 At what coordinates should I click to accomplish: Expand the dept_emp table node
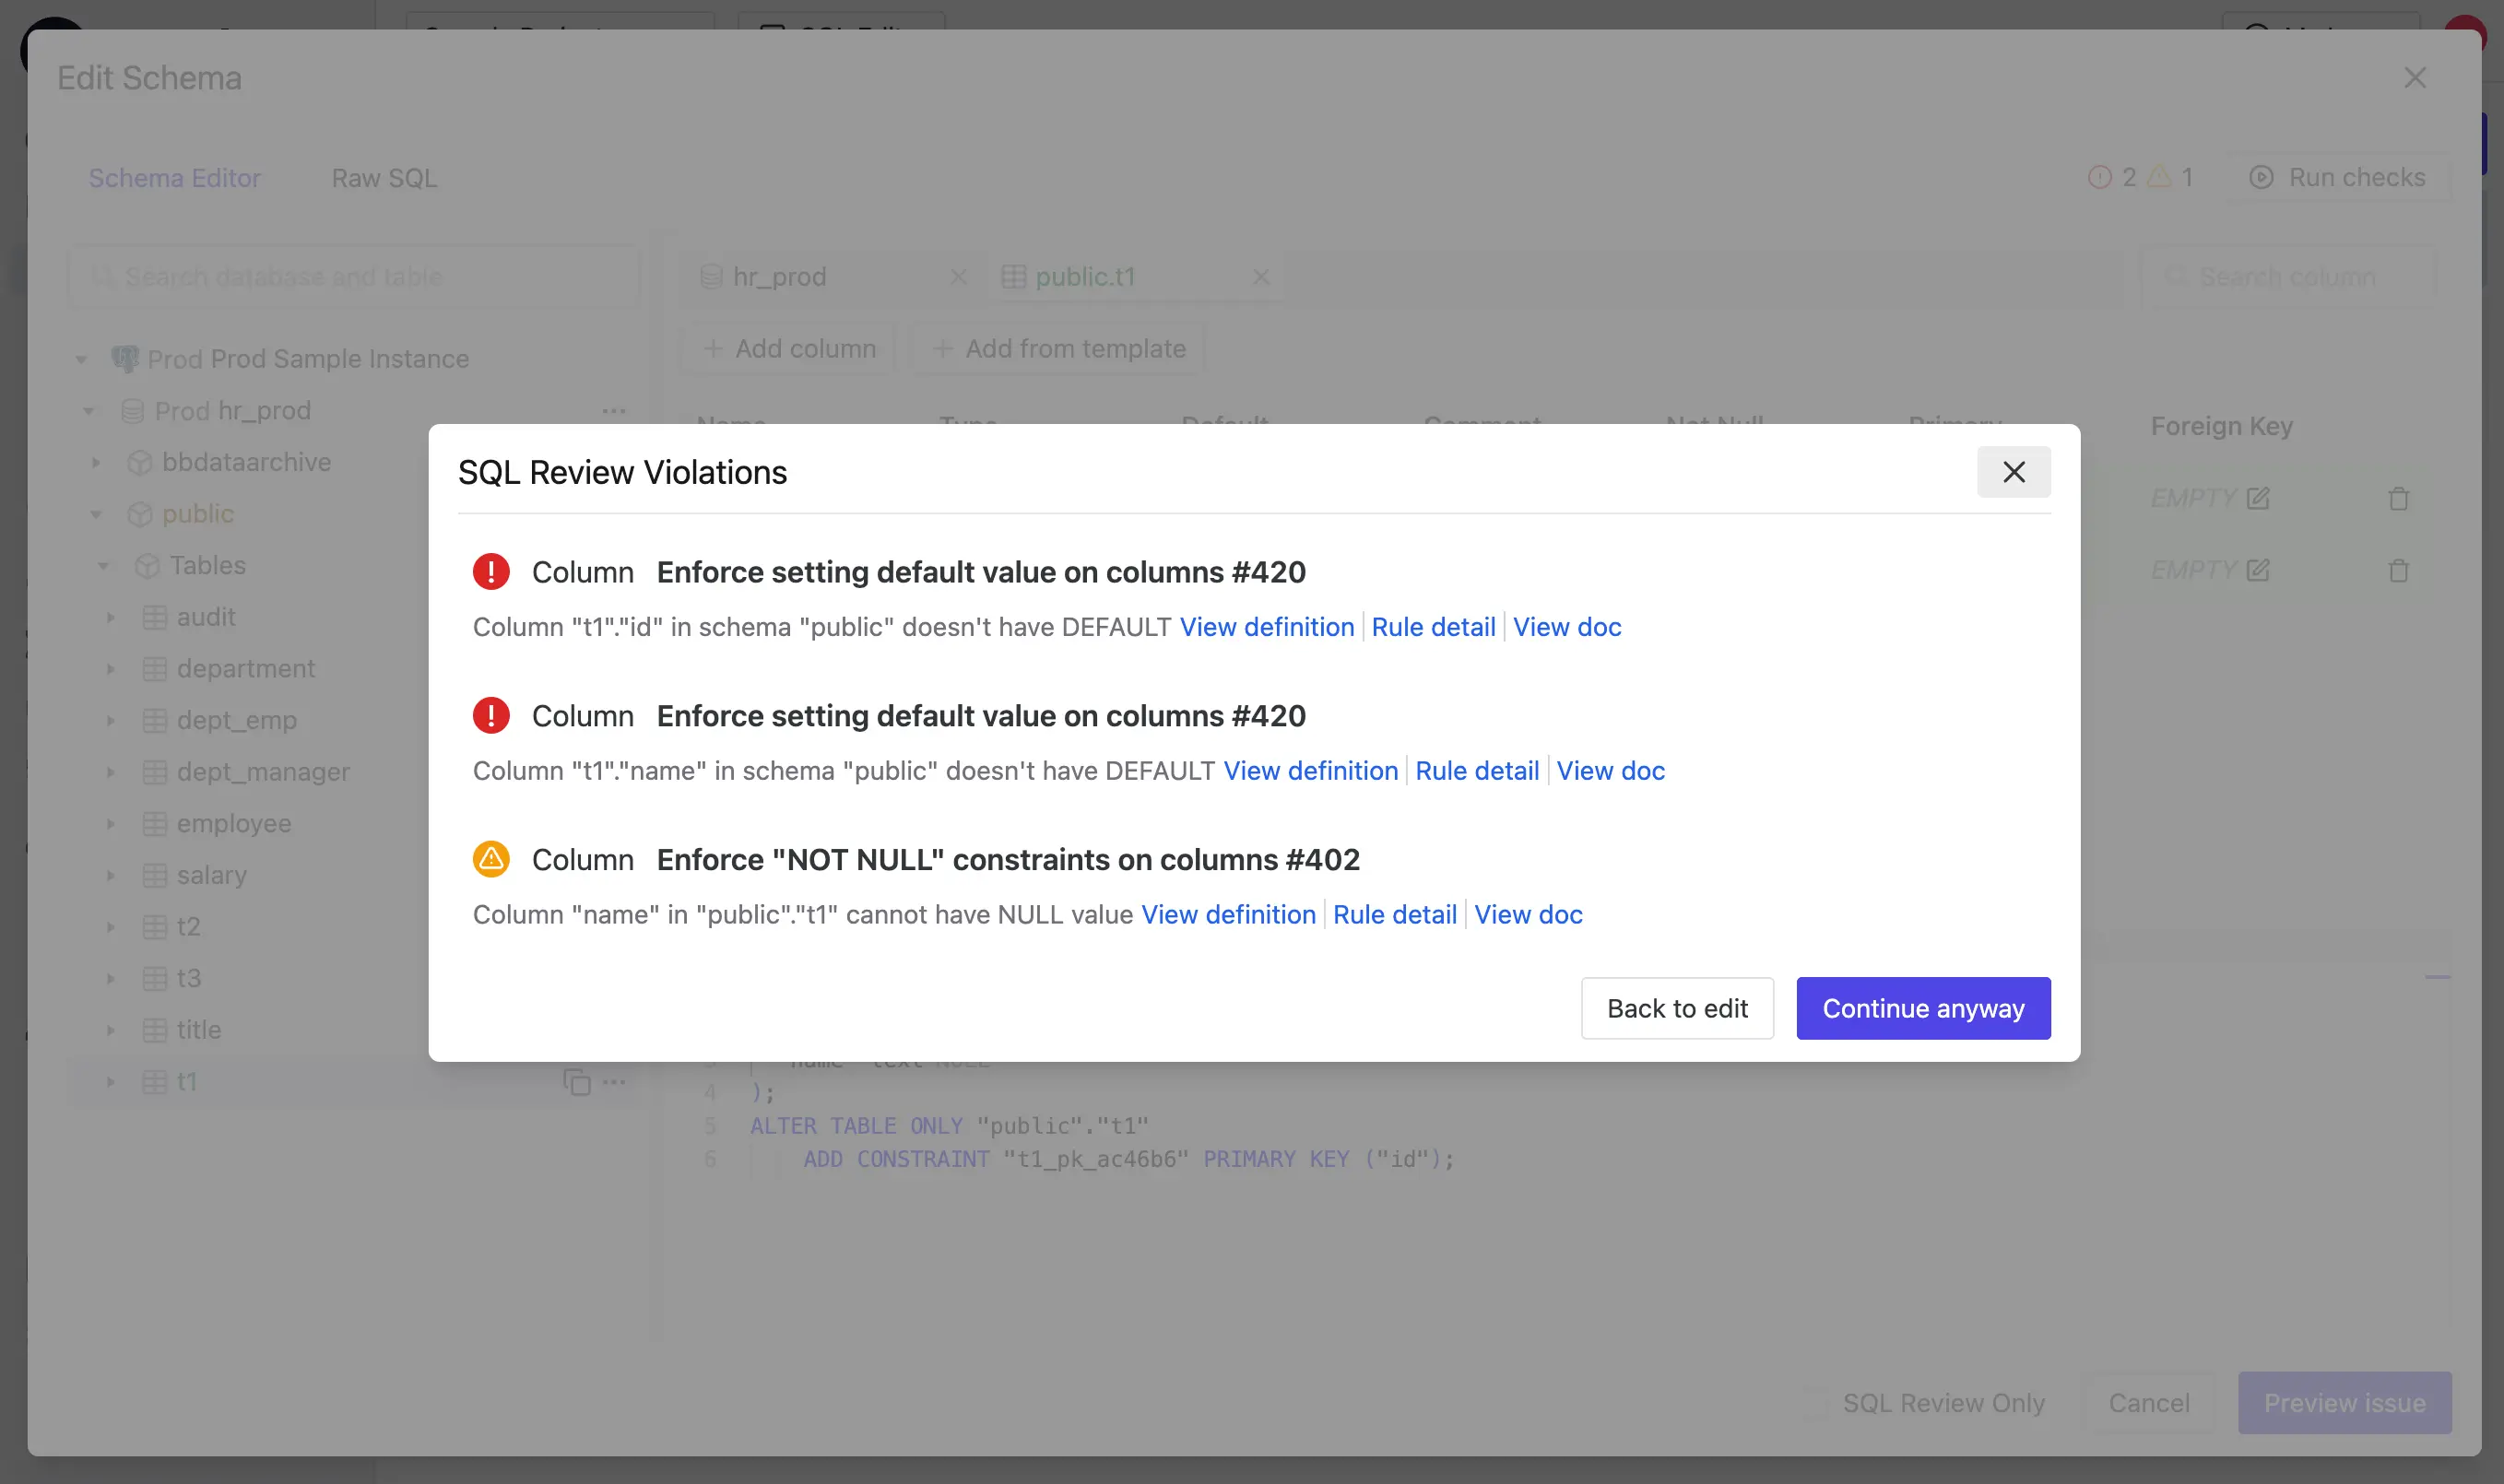point(111,720)
